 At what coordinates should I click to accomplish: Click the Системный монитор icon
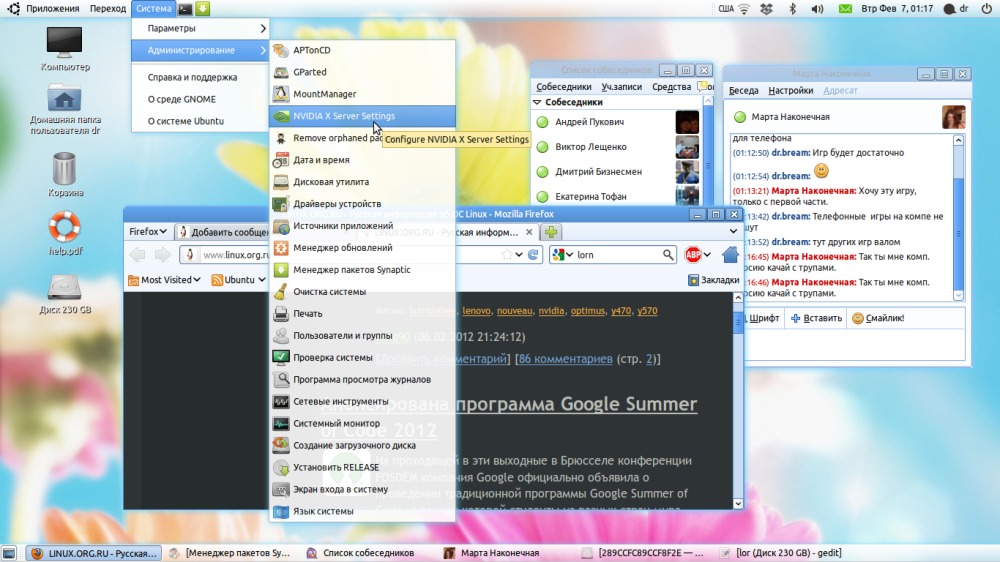point(281,424)
